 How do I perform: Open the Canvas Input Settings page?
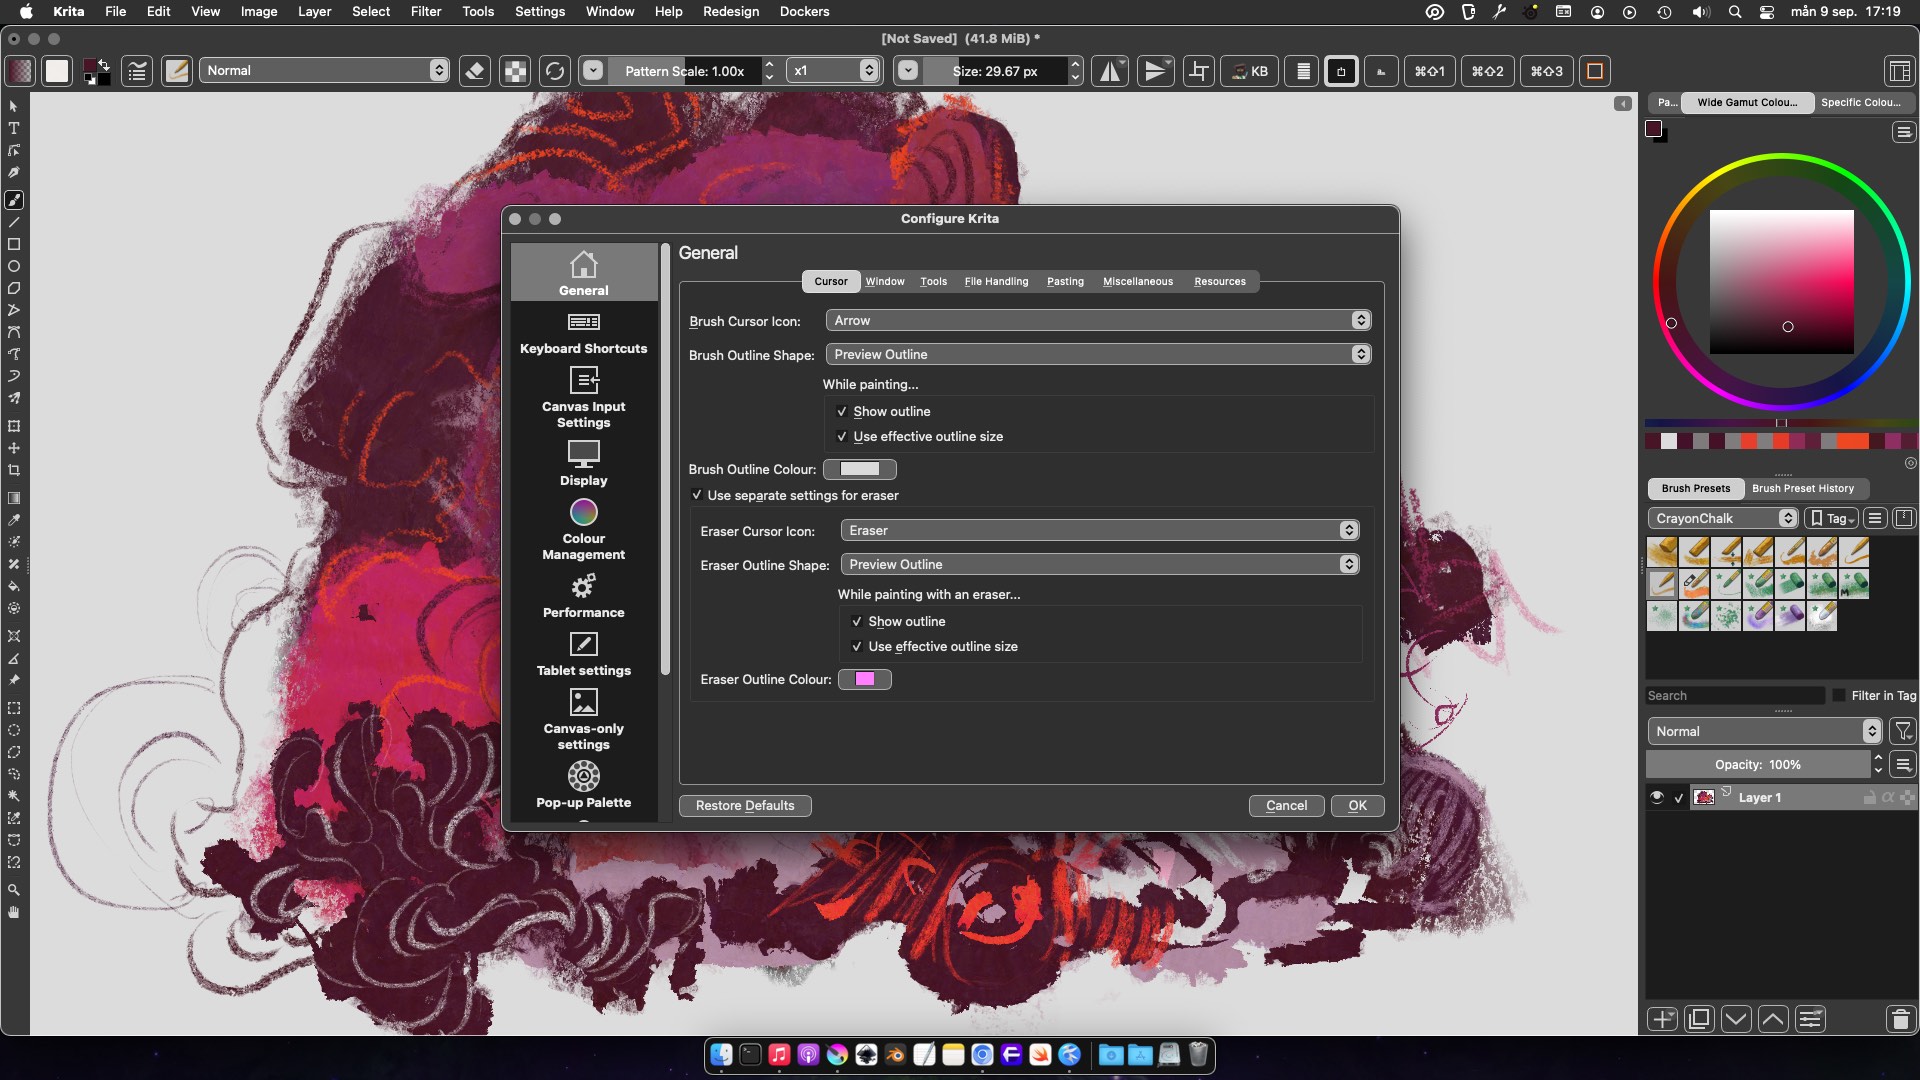click(x=583, y=397)
